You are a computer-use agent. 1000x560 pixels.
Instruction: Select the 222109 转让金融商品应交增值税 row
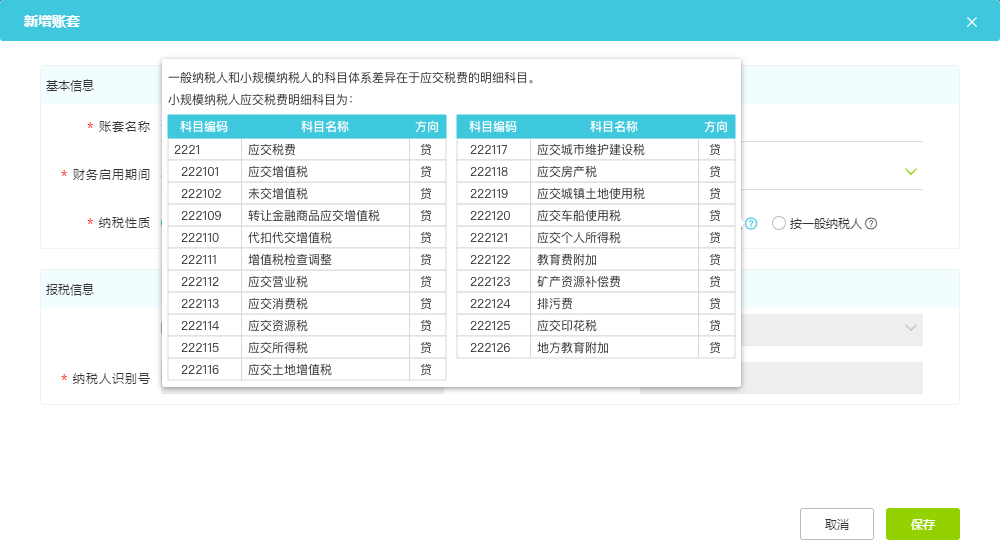coord(307,216)
